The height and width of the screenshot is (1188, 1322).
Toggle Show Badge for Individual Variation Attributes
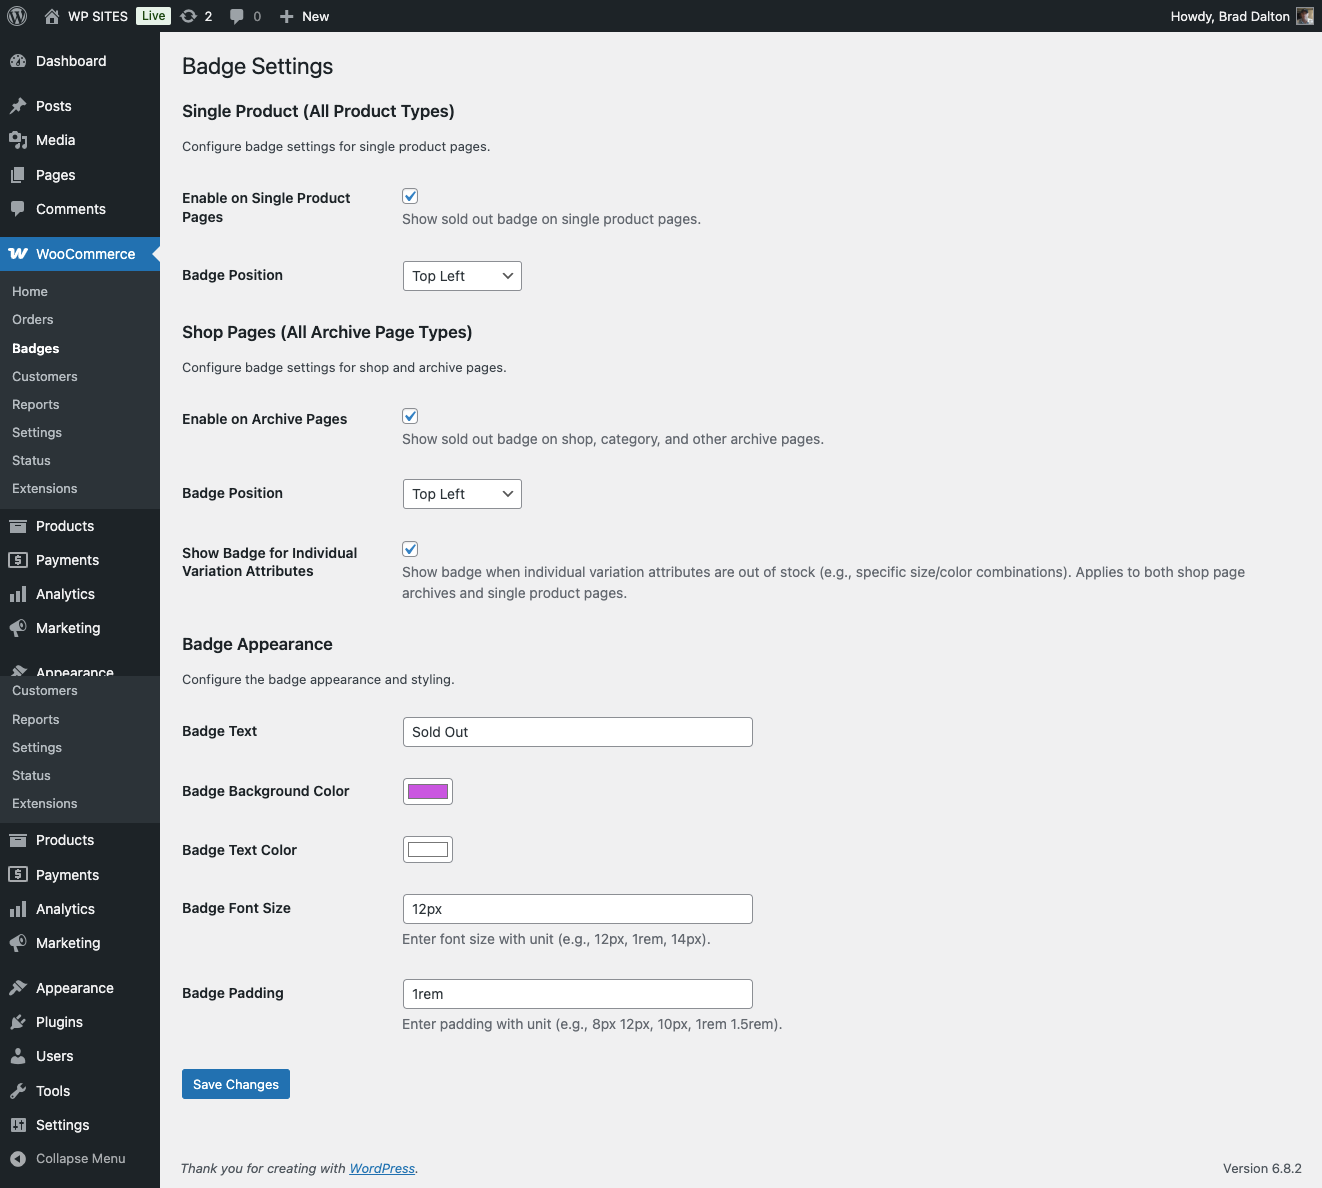coord(410,549)
